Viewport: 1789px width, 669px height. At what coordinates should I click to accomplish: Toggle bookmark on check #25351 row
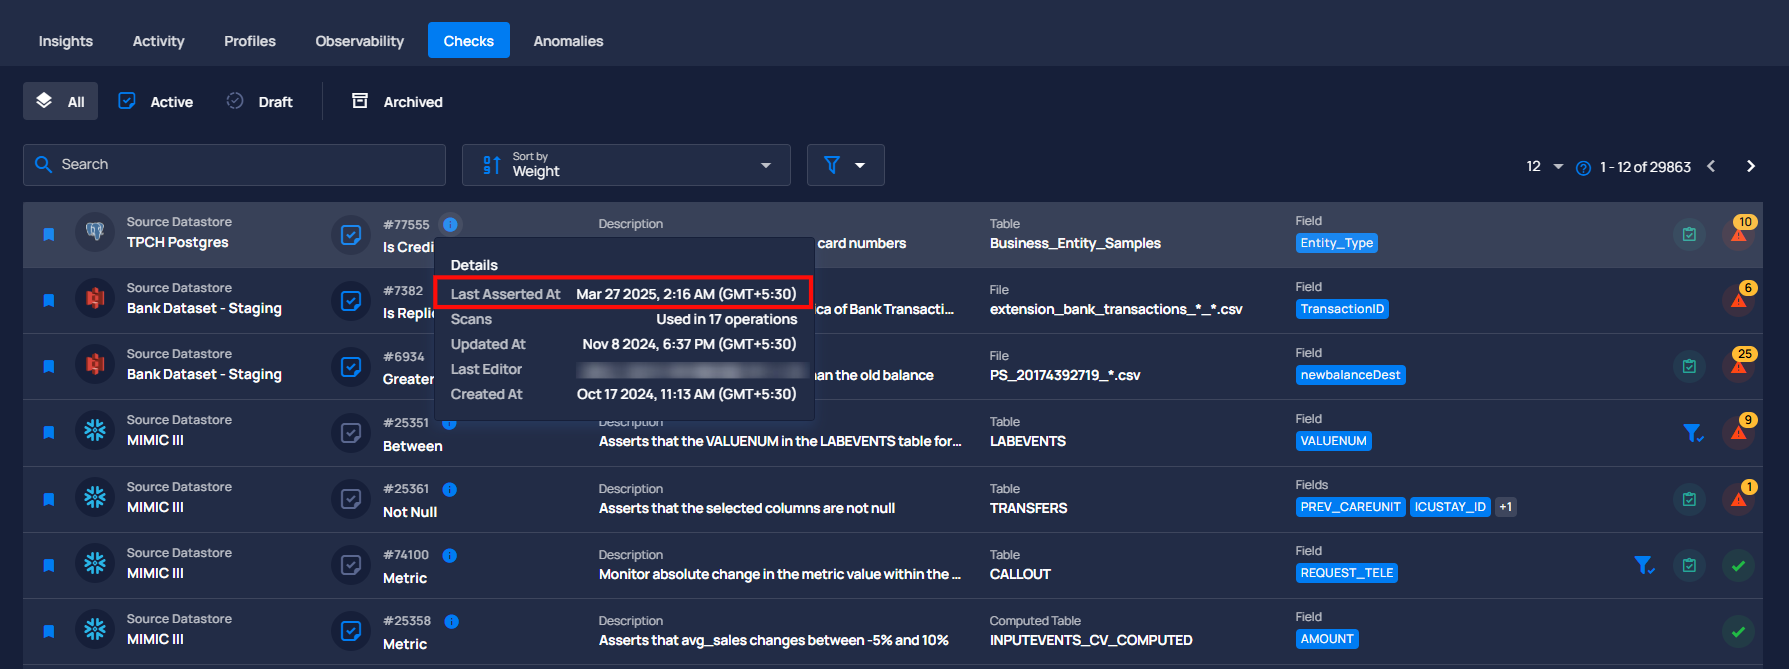coord(48,432)
